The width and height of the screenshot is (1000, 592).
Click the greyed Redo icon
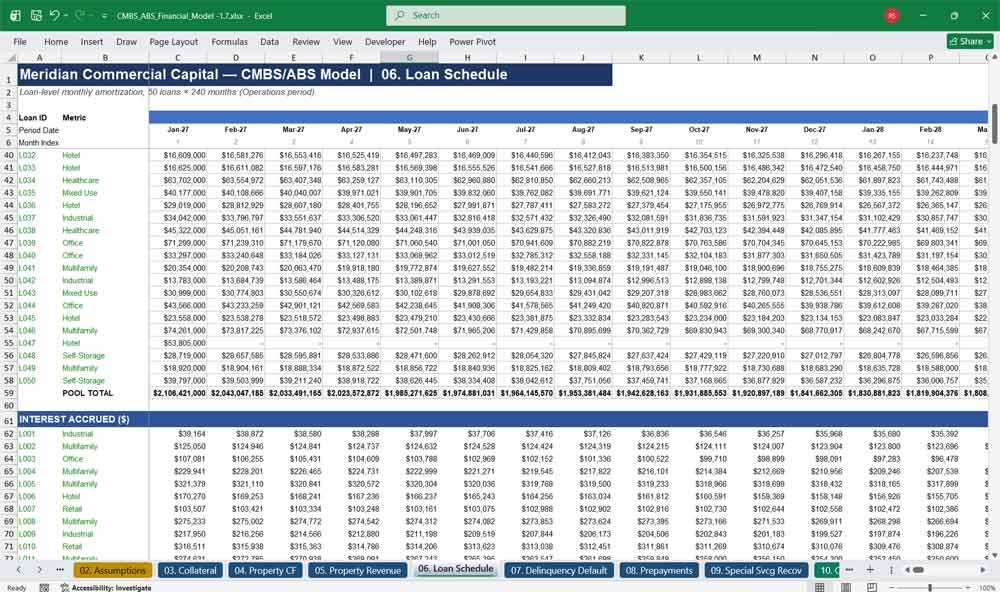[79, 15]
